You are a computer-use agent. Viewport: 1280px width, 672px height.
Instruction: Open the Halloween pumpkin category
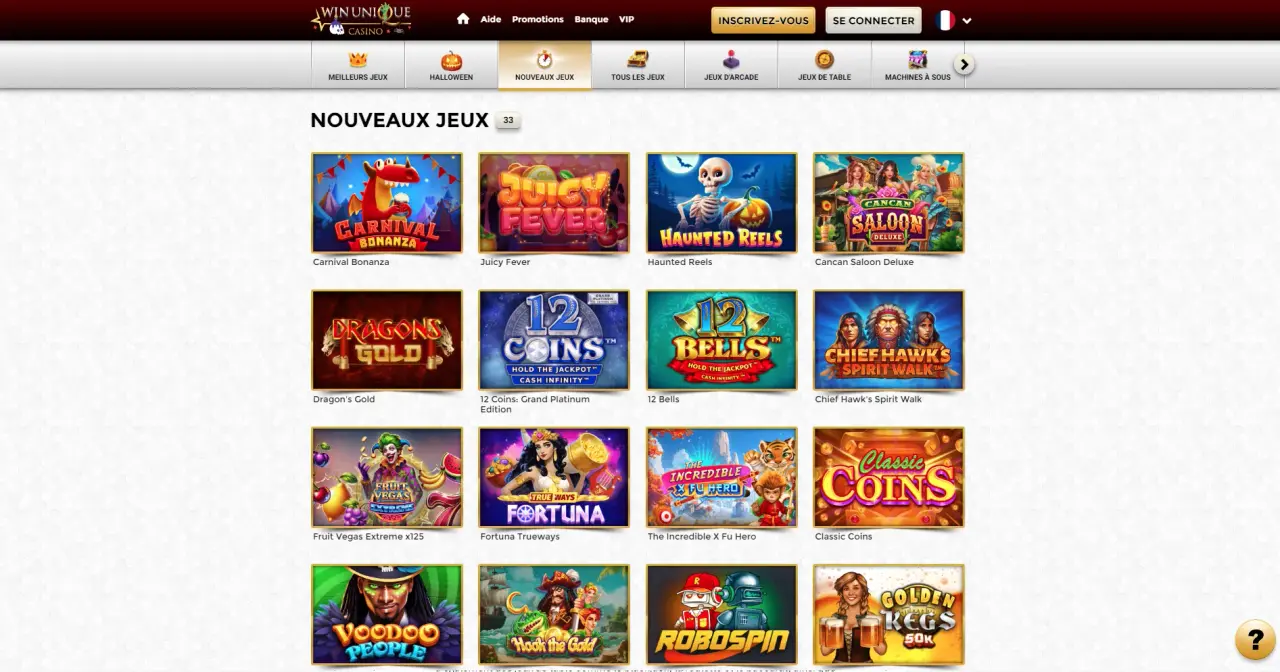click(451, 65)
